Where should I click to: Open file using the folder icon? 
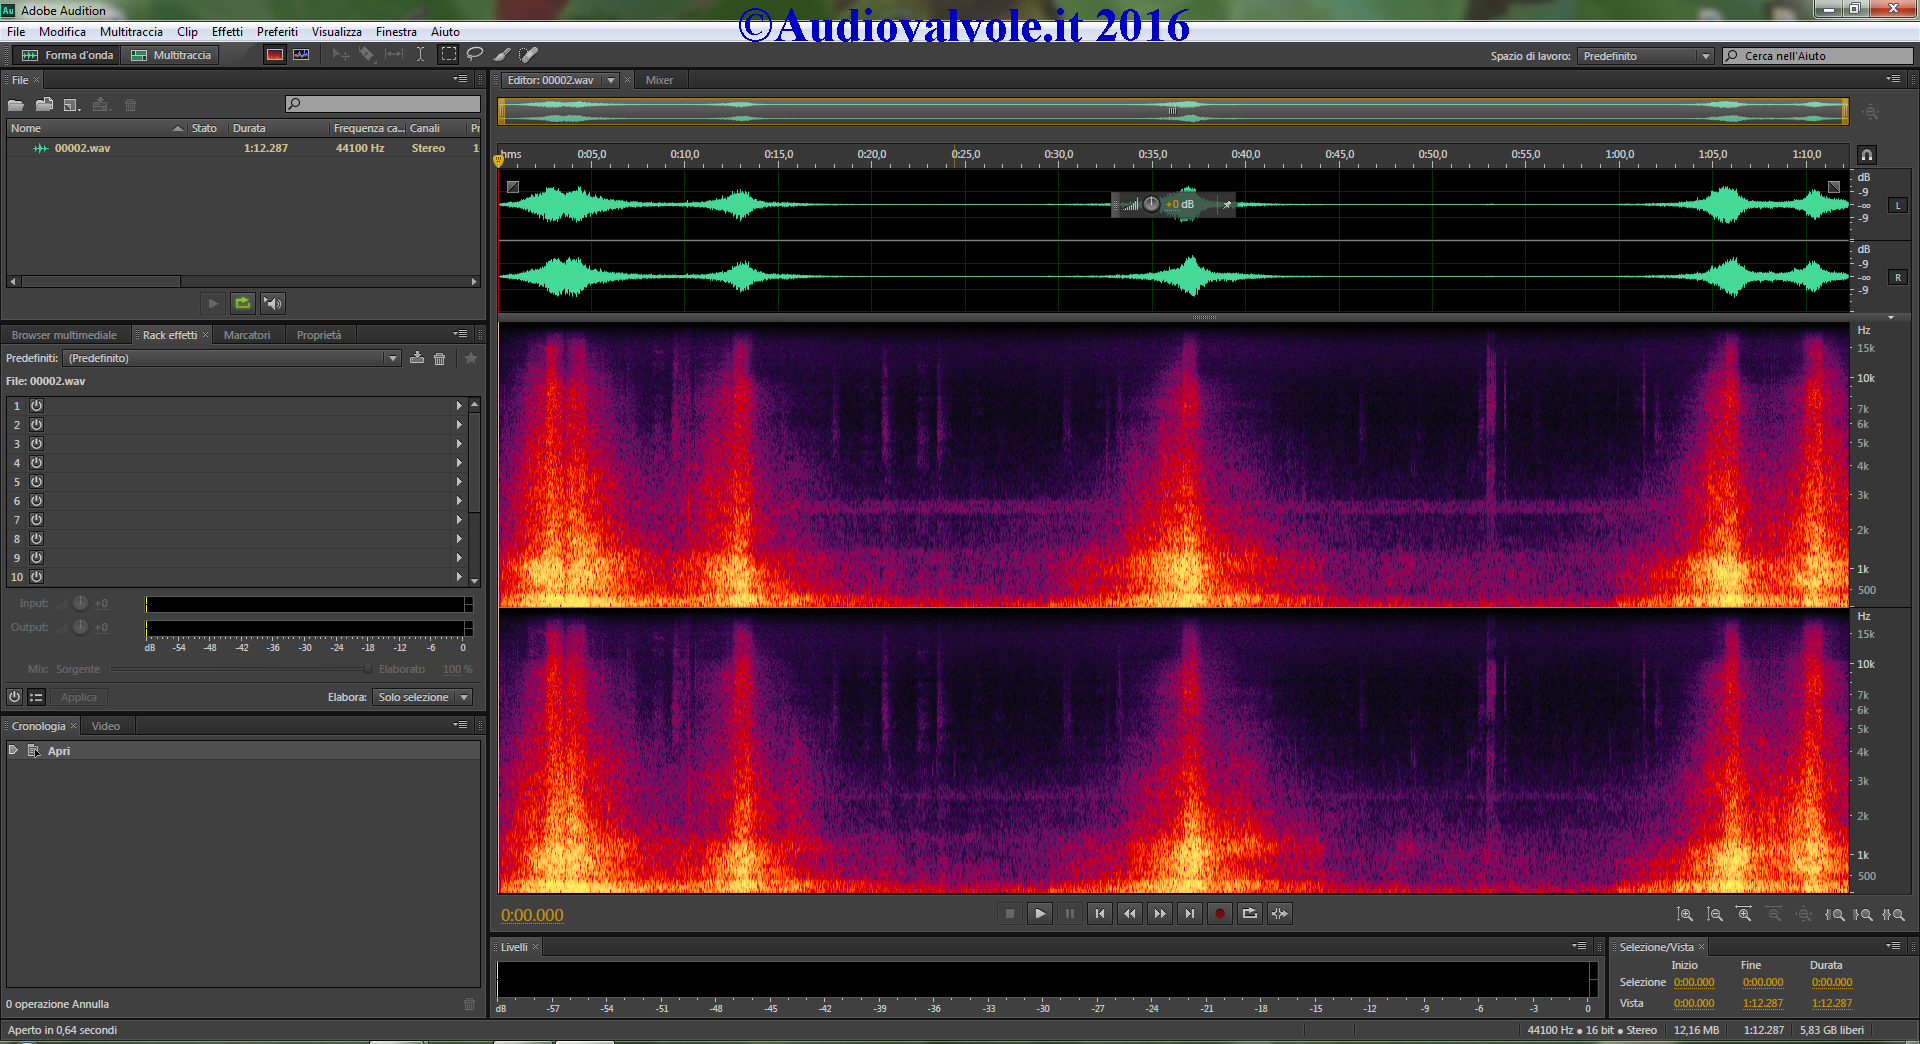[16, 105]
